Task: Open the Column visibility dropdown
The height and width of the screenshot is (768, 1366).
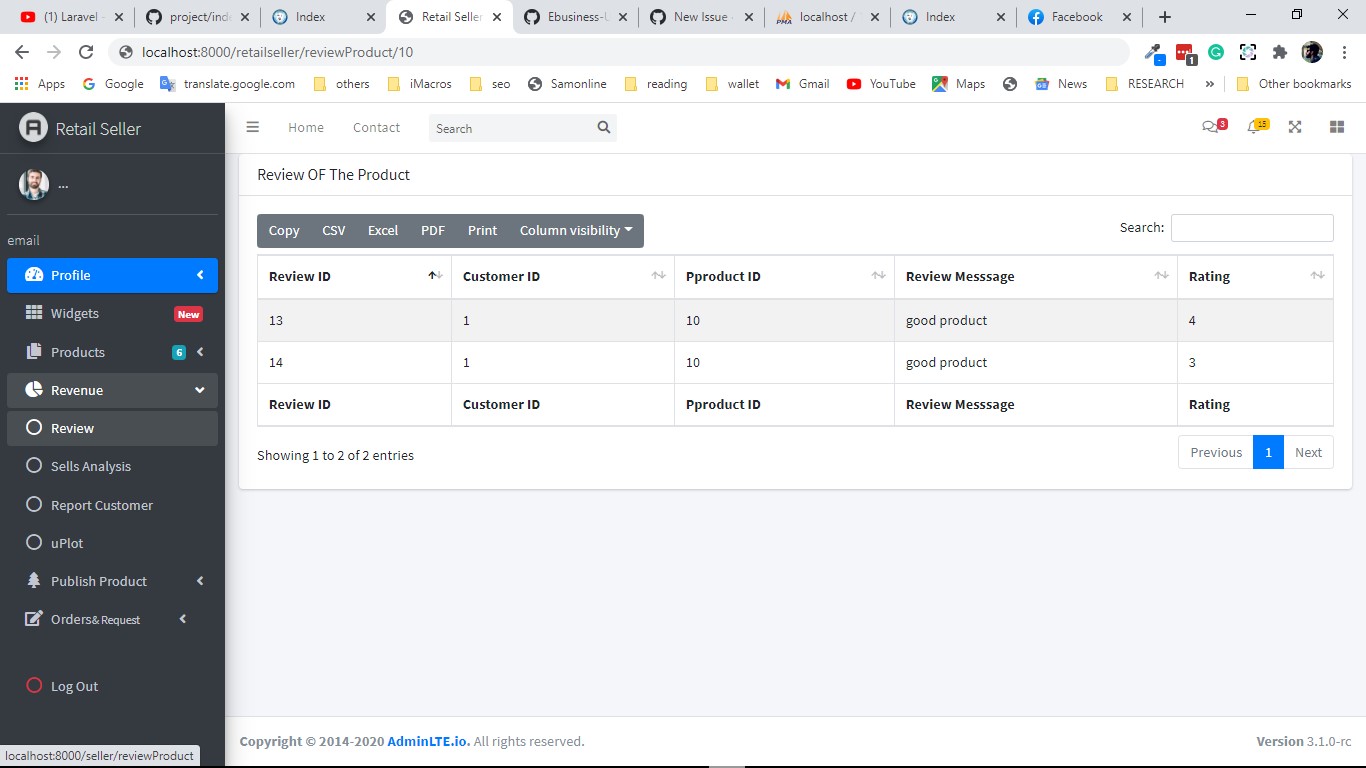Action: pos(576,230)
